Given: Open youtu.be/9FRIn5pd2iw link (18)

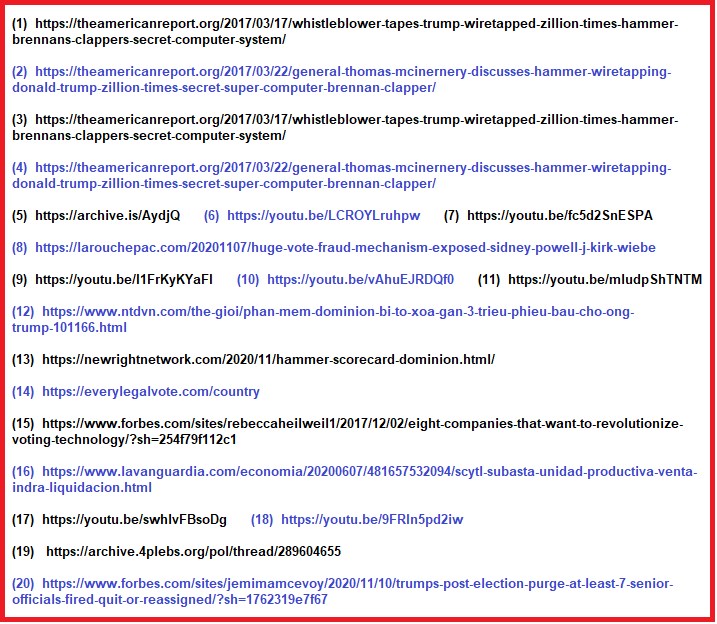Looking at the screenshot, I should (x=372, y=519).
